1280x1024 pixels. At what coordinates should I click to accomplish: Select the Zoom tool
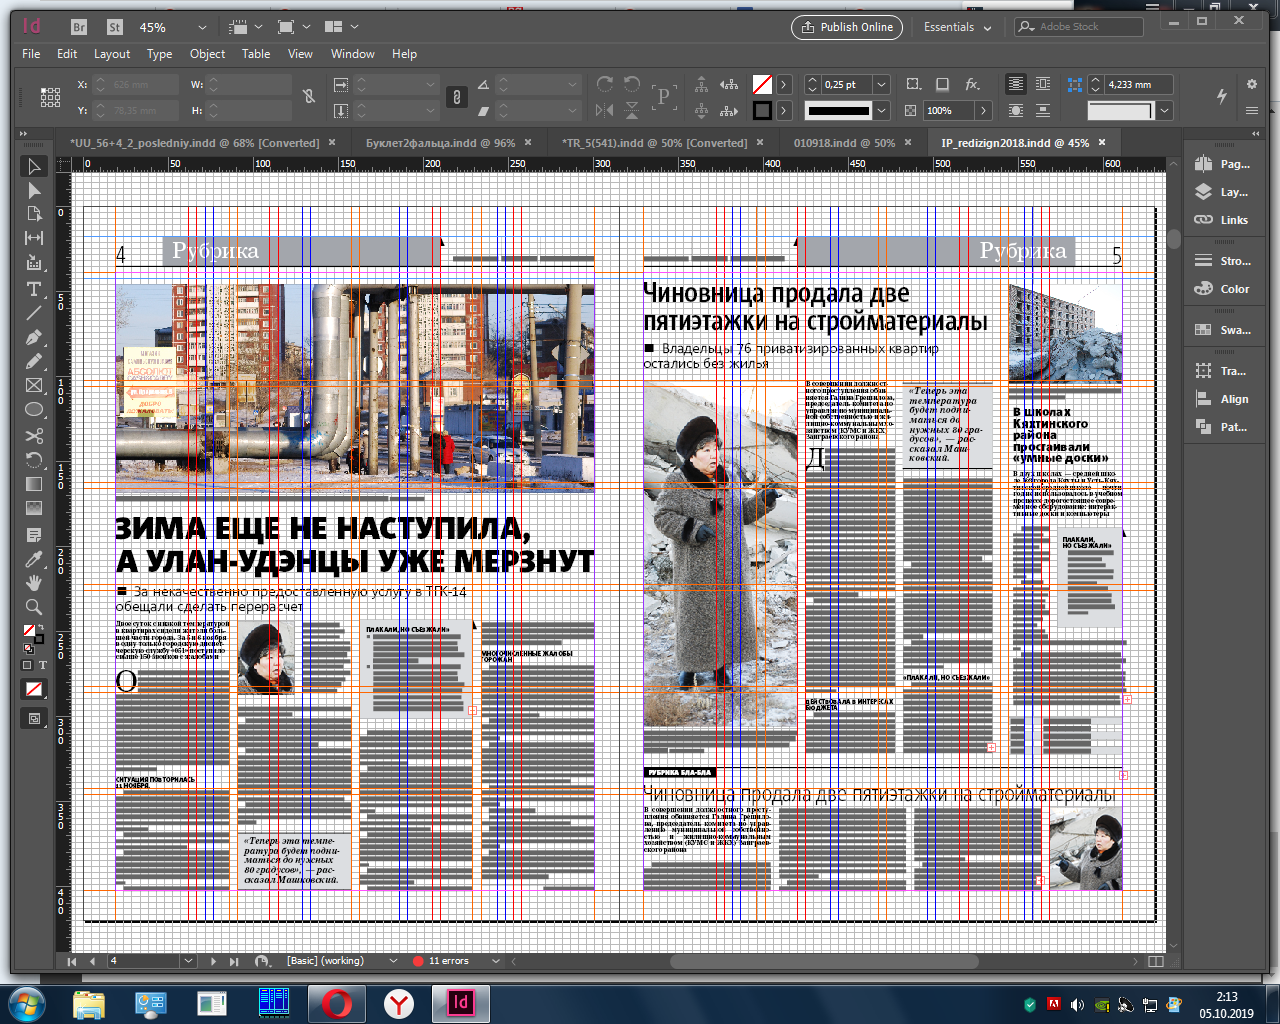34,607
